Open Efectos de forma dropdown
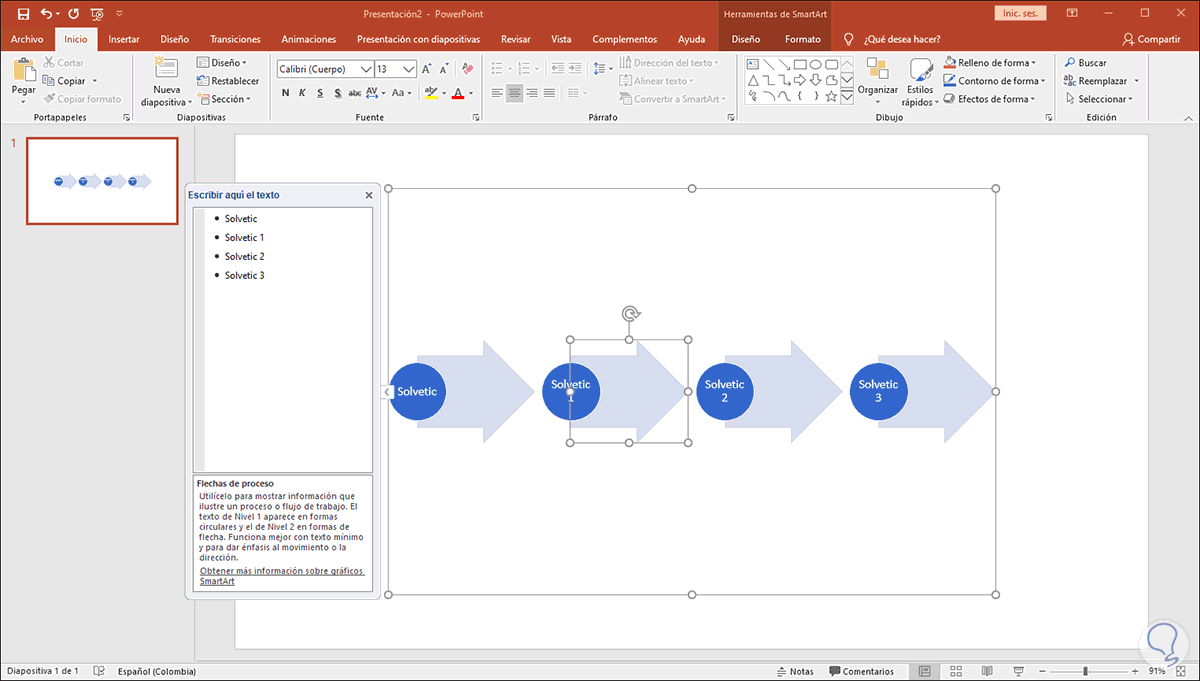Image resolution: width=1200 pixels, height=681 pixels. click(990, 99)
